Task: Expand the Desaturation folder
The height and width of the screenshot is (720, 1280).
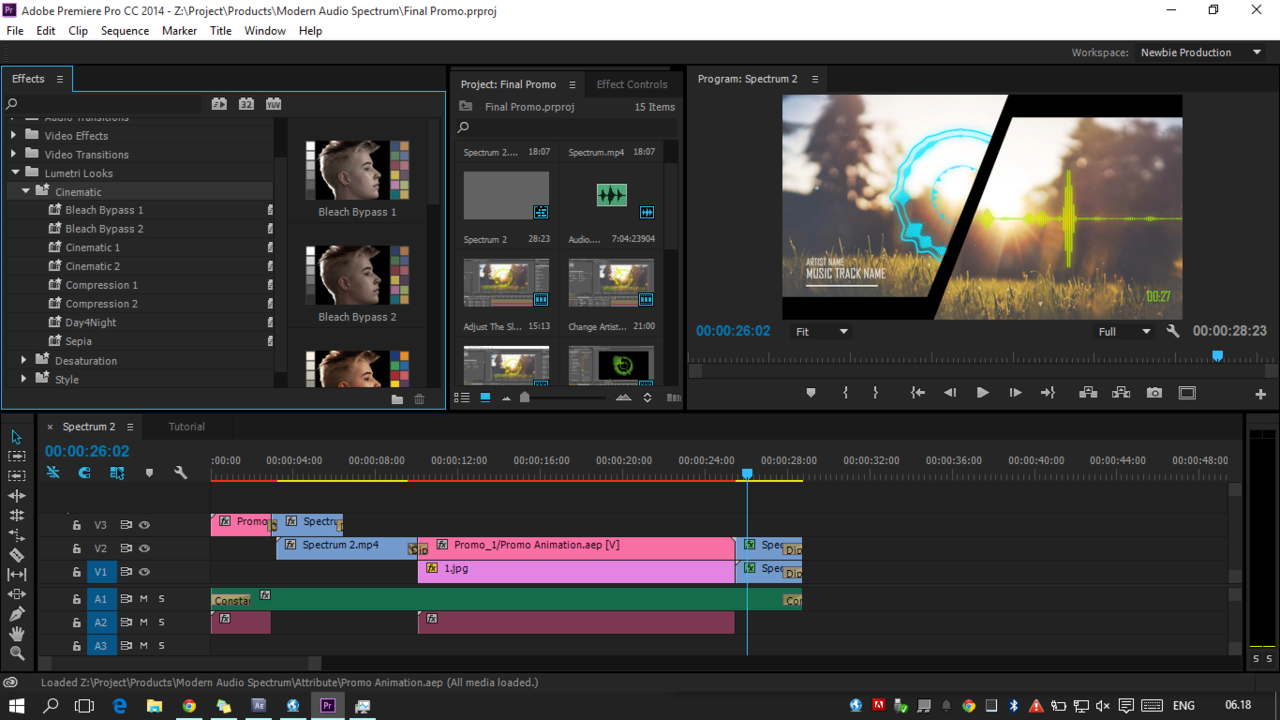Action: click(24, 360)
